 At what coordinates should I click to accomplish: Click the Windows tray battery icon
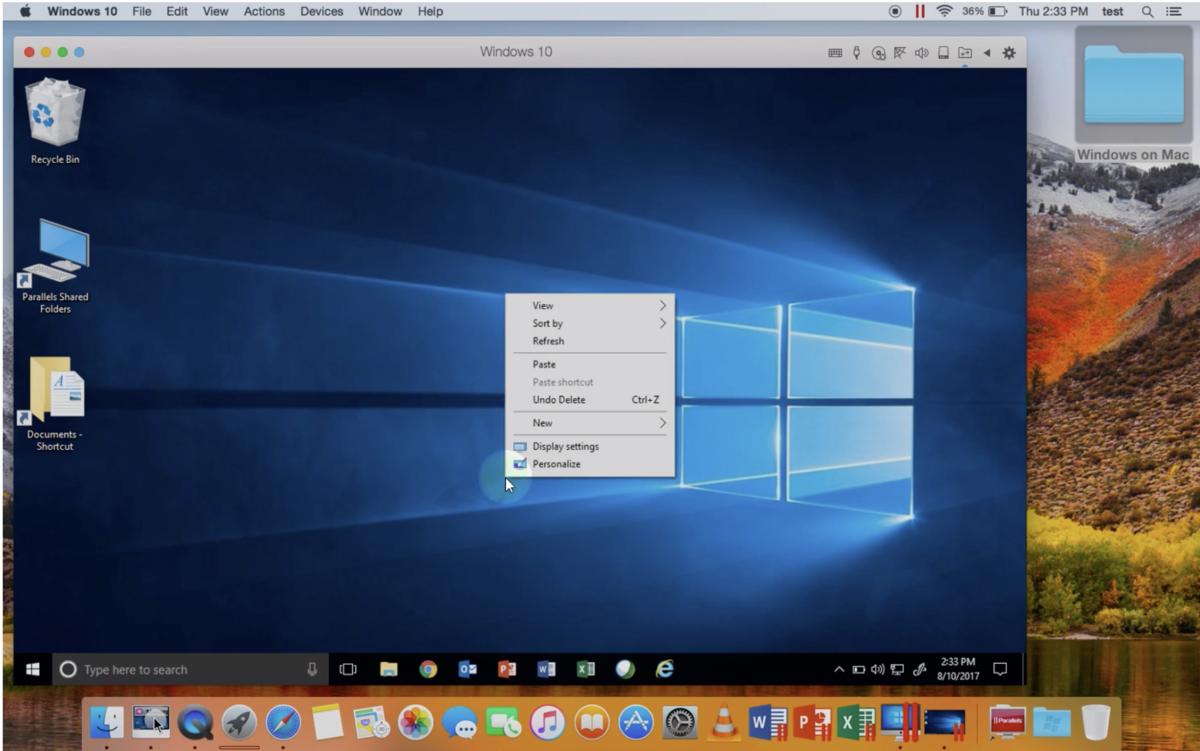click(858, 670)
